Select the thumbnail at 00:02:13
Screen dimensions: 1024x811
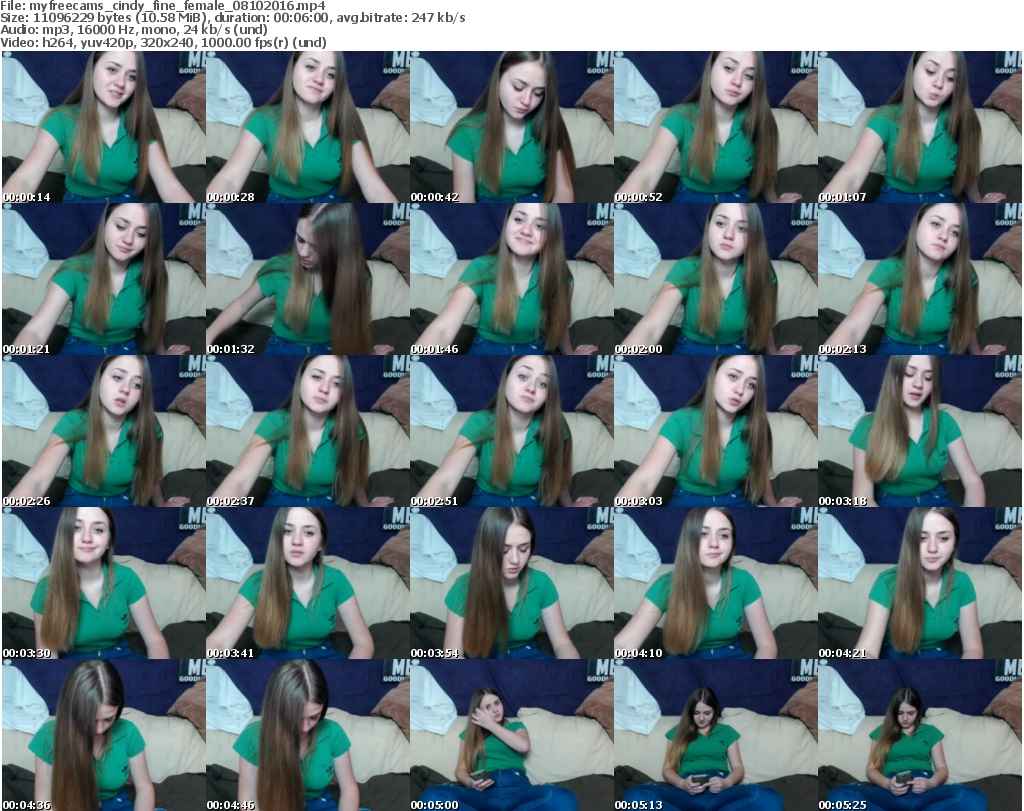coord(920,279)
